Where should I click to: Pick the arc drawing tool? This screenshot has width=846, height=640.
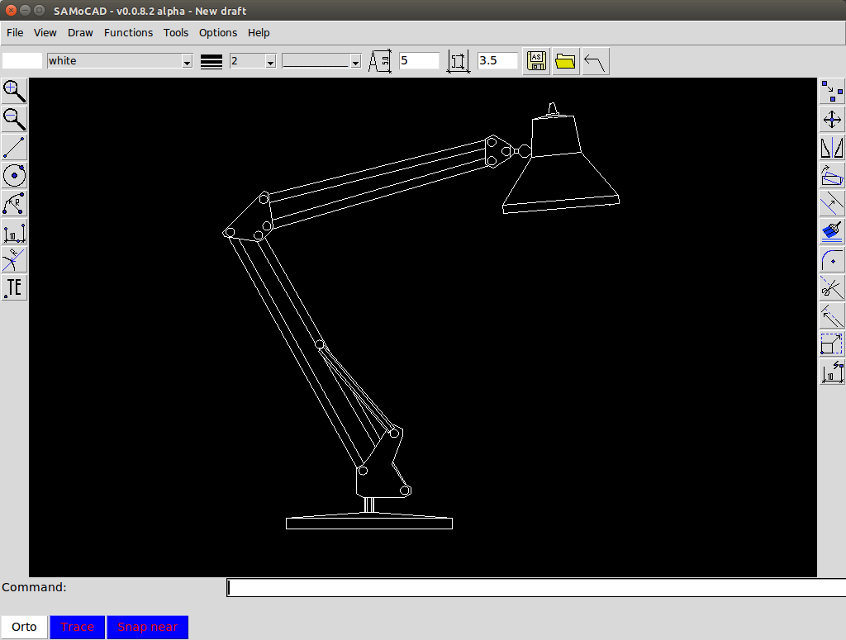point(14,204)
